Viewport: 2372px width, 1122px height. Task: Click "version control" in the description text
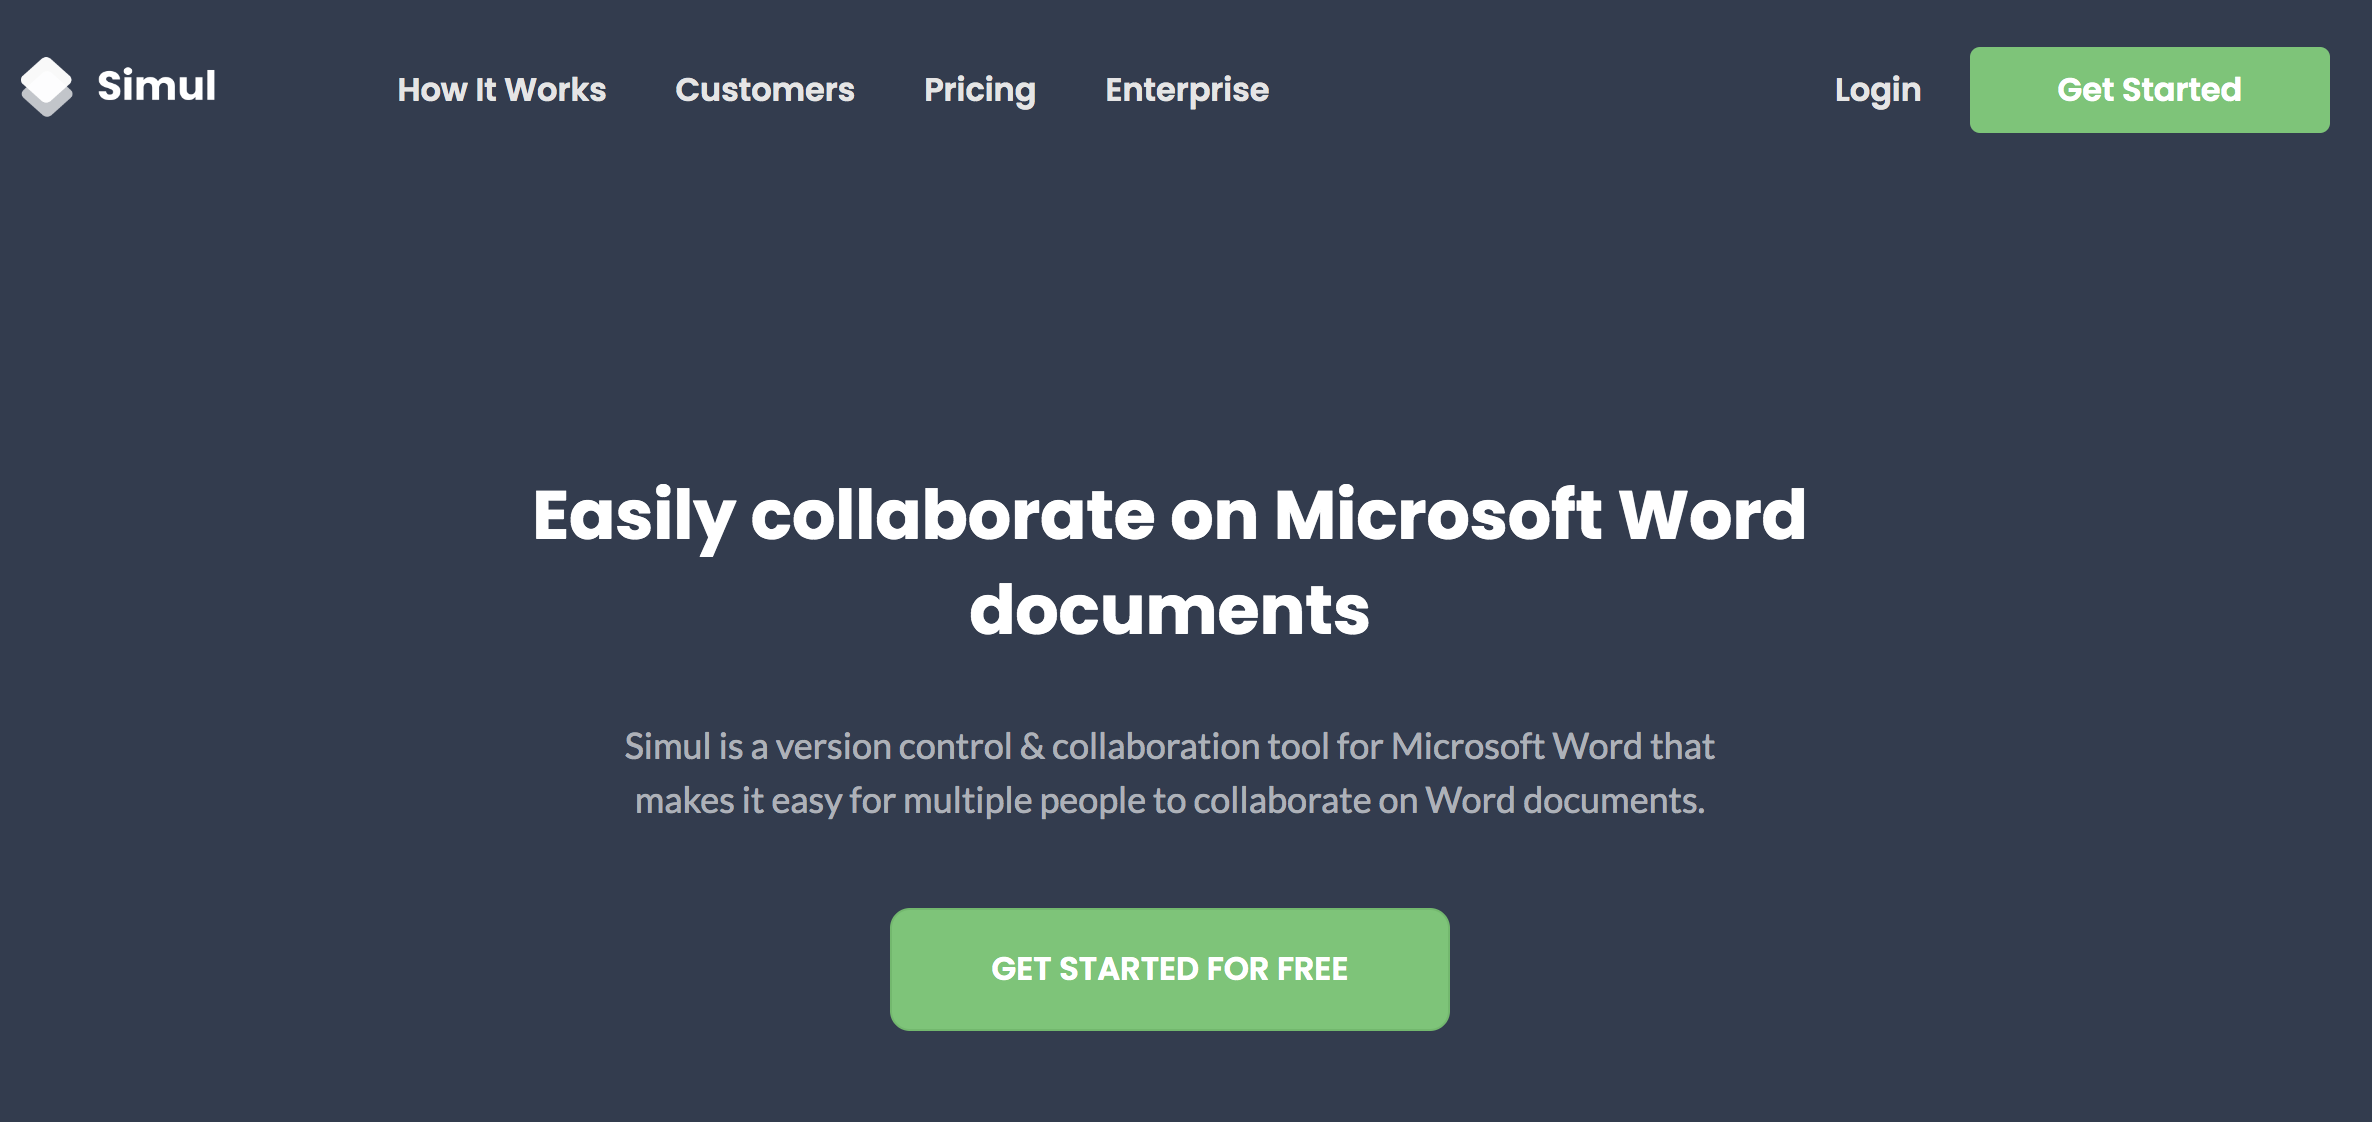(893, 747)
